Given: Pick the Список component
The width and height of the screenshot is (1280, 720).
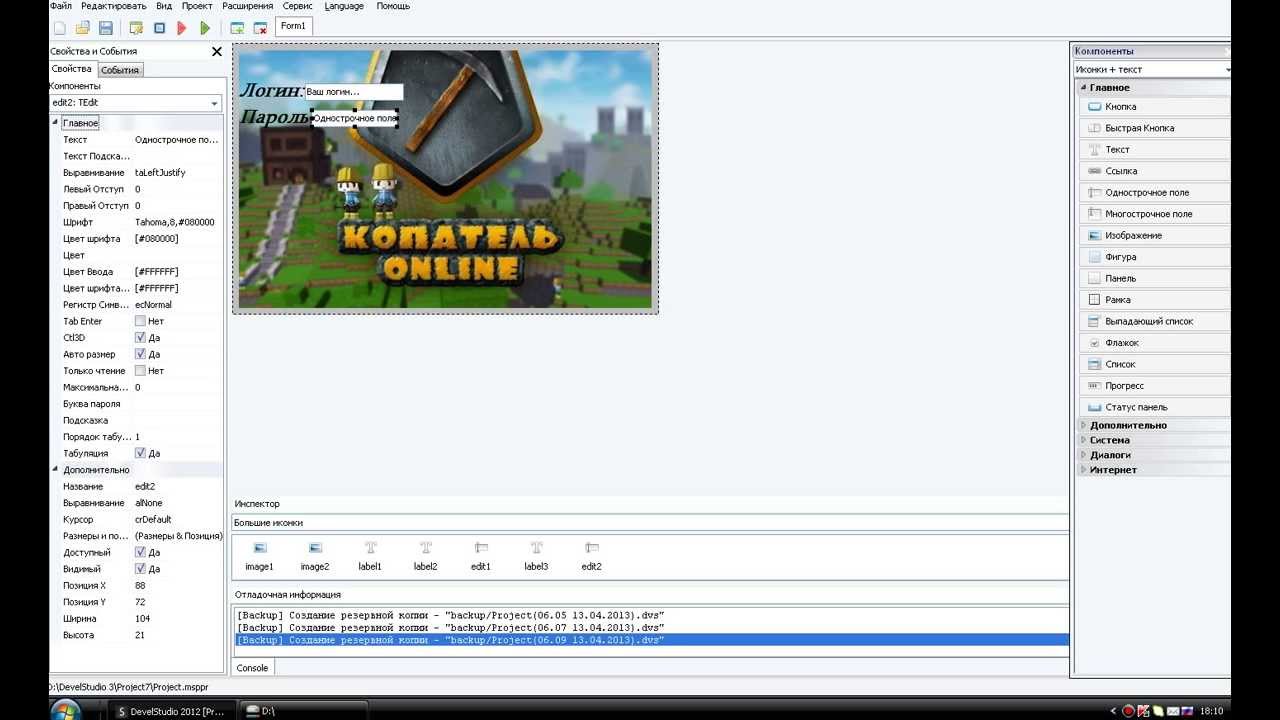Looking at the screenshot, I should click(1154, 365).
